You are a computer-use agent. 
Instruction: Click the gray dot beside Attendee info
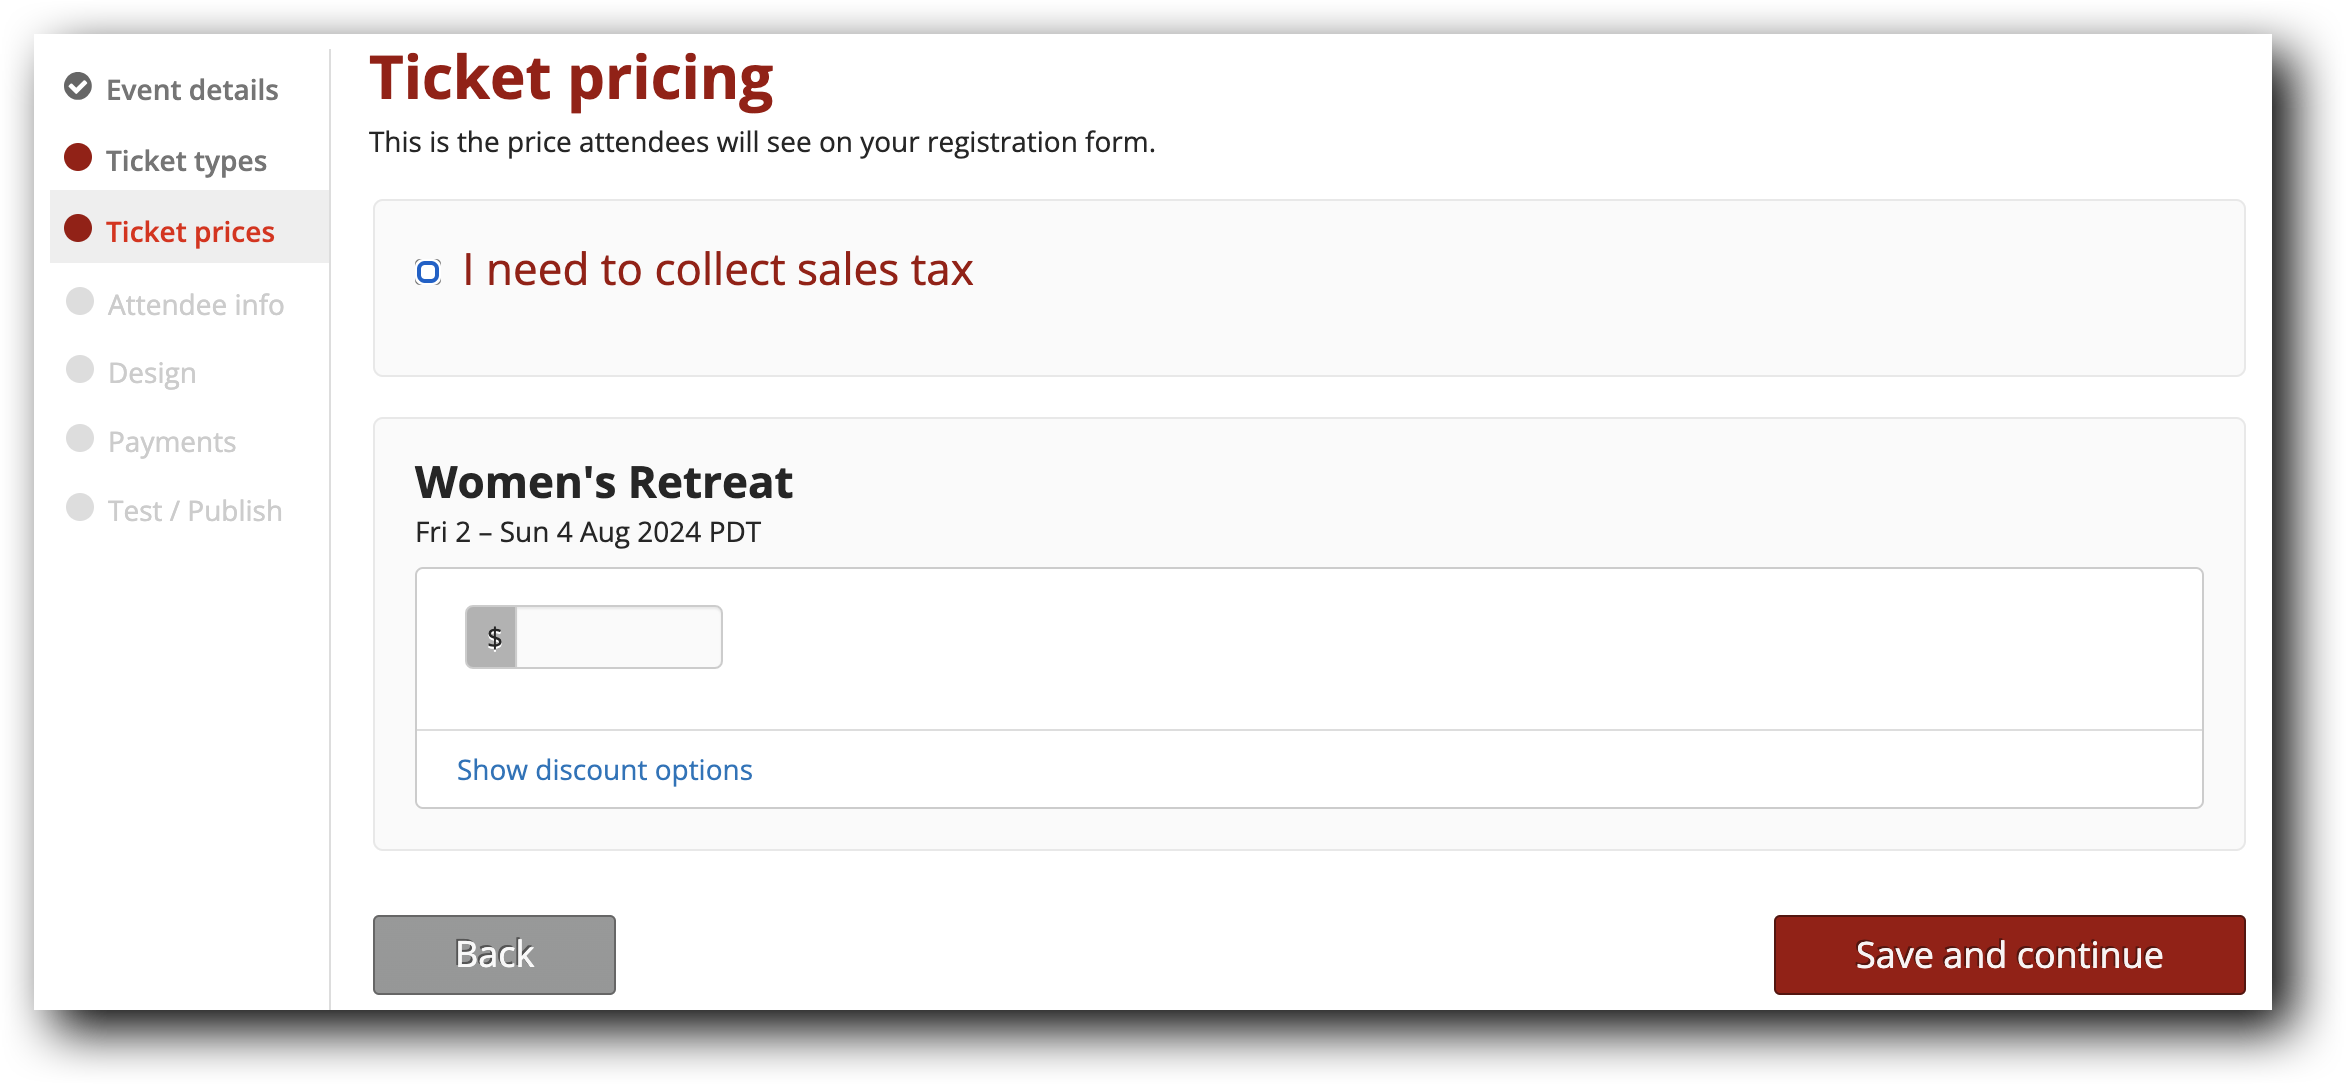[x=80, y=302]
